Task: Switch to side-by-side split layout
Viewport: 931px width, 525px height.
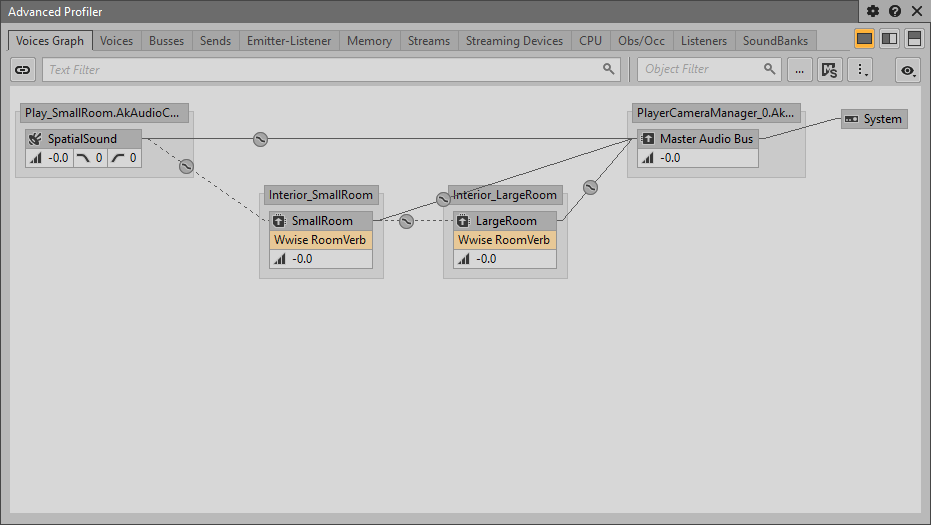Action: pyautogui.click(x=889, y=39)
